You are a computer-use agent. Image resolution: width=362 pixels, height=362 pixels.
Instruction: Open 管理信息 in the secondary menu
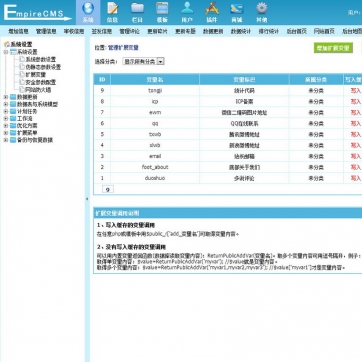(x=46, y=32)
